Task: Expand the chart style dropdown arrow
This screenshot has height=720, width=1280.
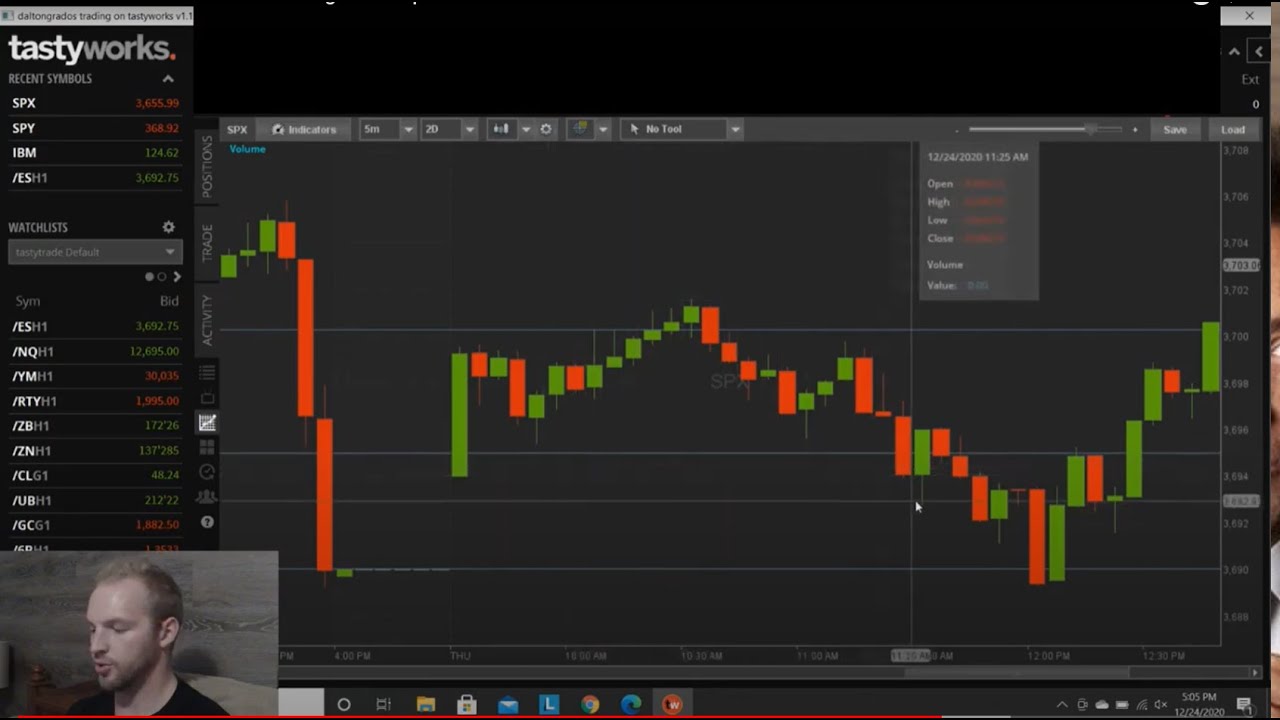Action: point(525,129)
